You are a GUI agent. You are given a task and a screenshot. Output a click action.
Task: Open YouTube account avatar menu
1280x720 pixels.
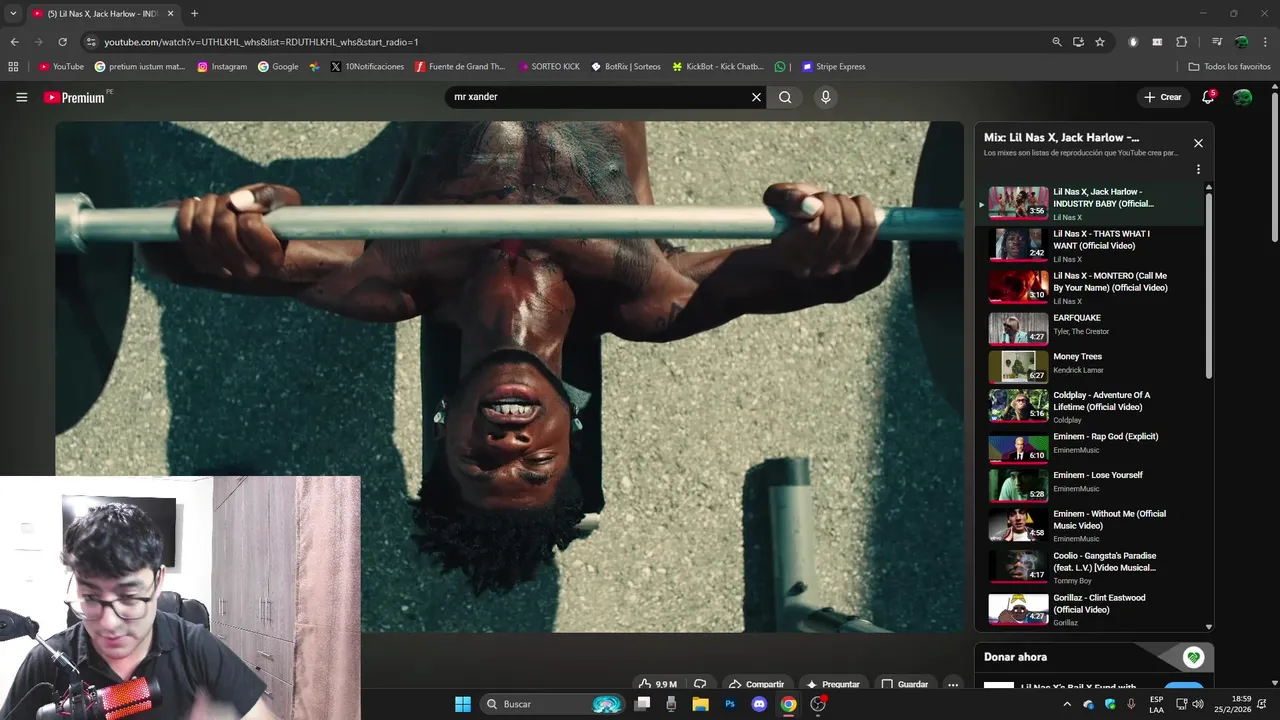tap(1242, 97)
